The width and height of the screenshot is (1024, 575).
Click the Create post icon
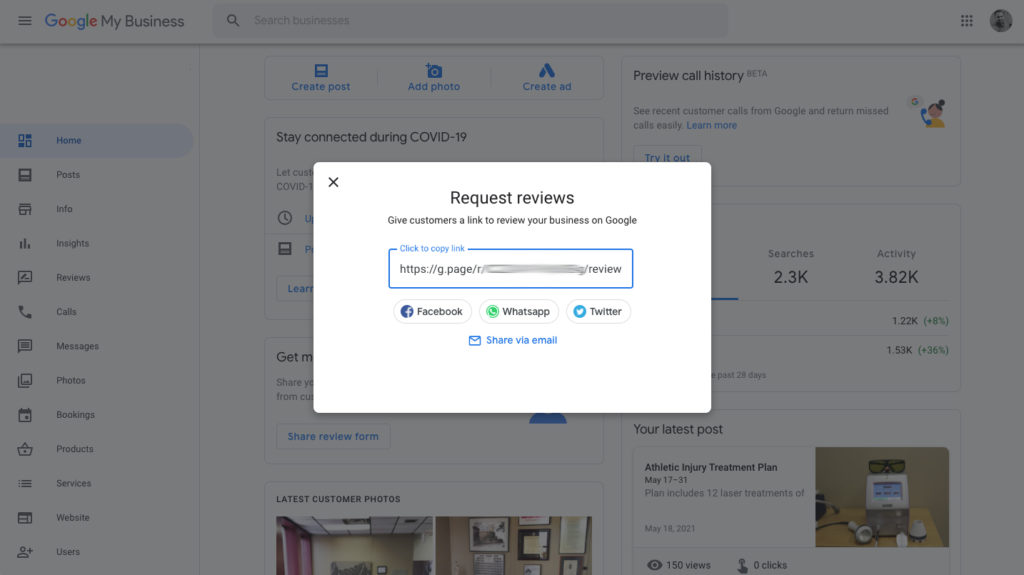click(321, 71)
